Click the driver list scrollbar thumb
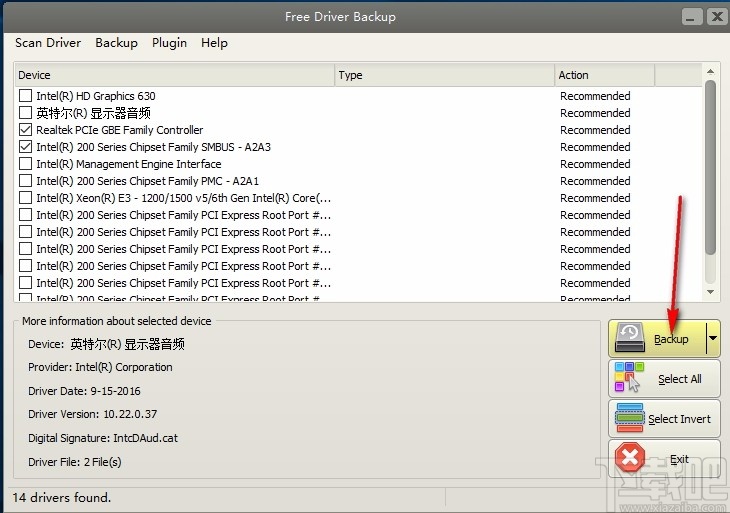The width and height of the screenshot is (730, 513). click(x=710, y=168)
